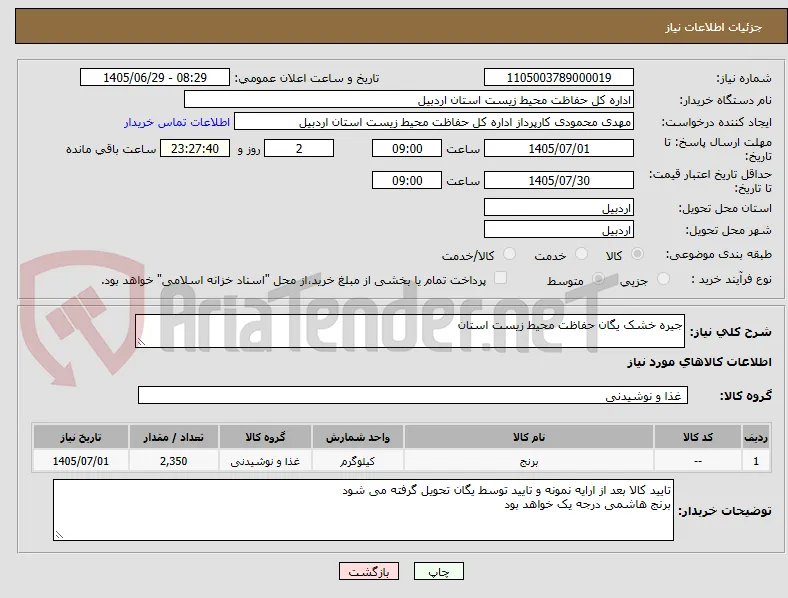Click the طبقه بندی موضوعی label
788x598 pixels.
[x=719, y=254]
